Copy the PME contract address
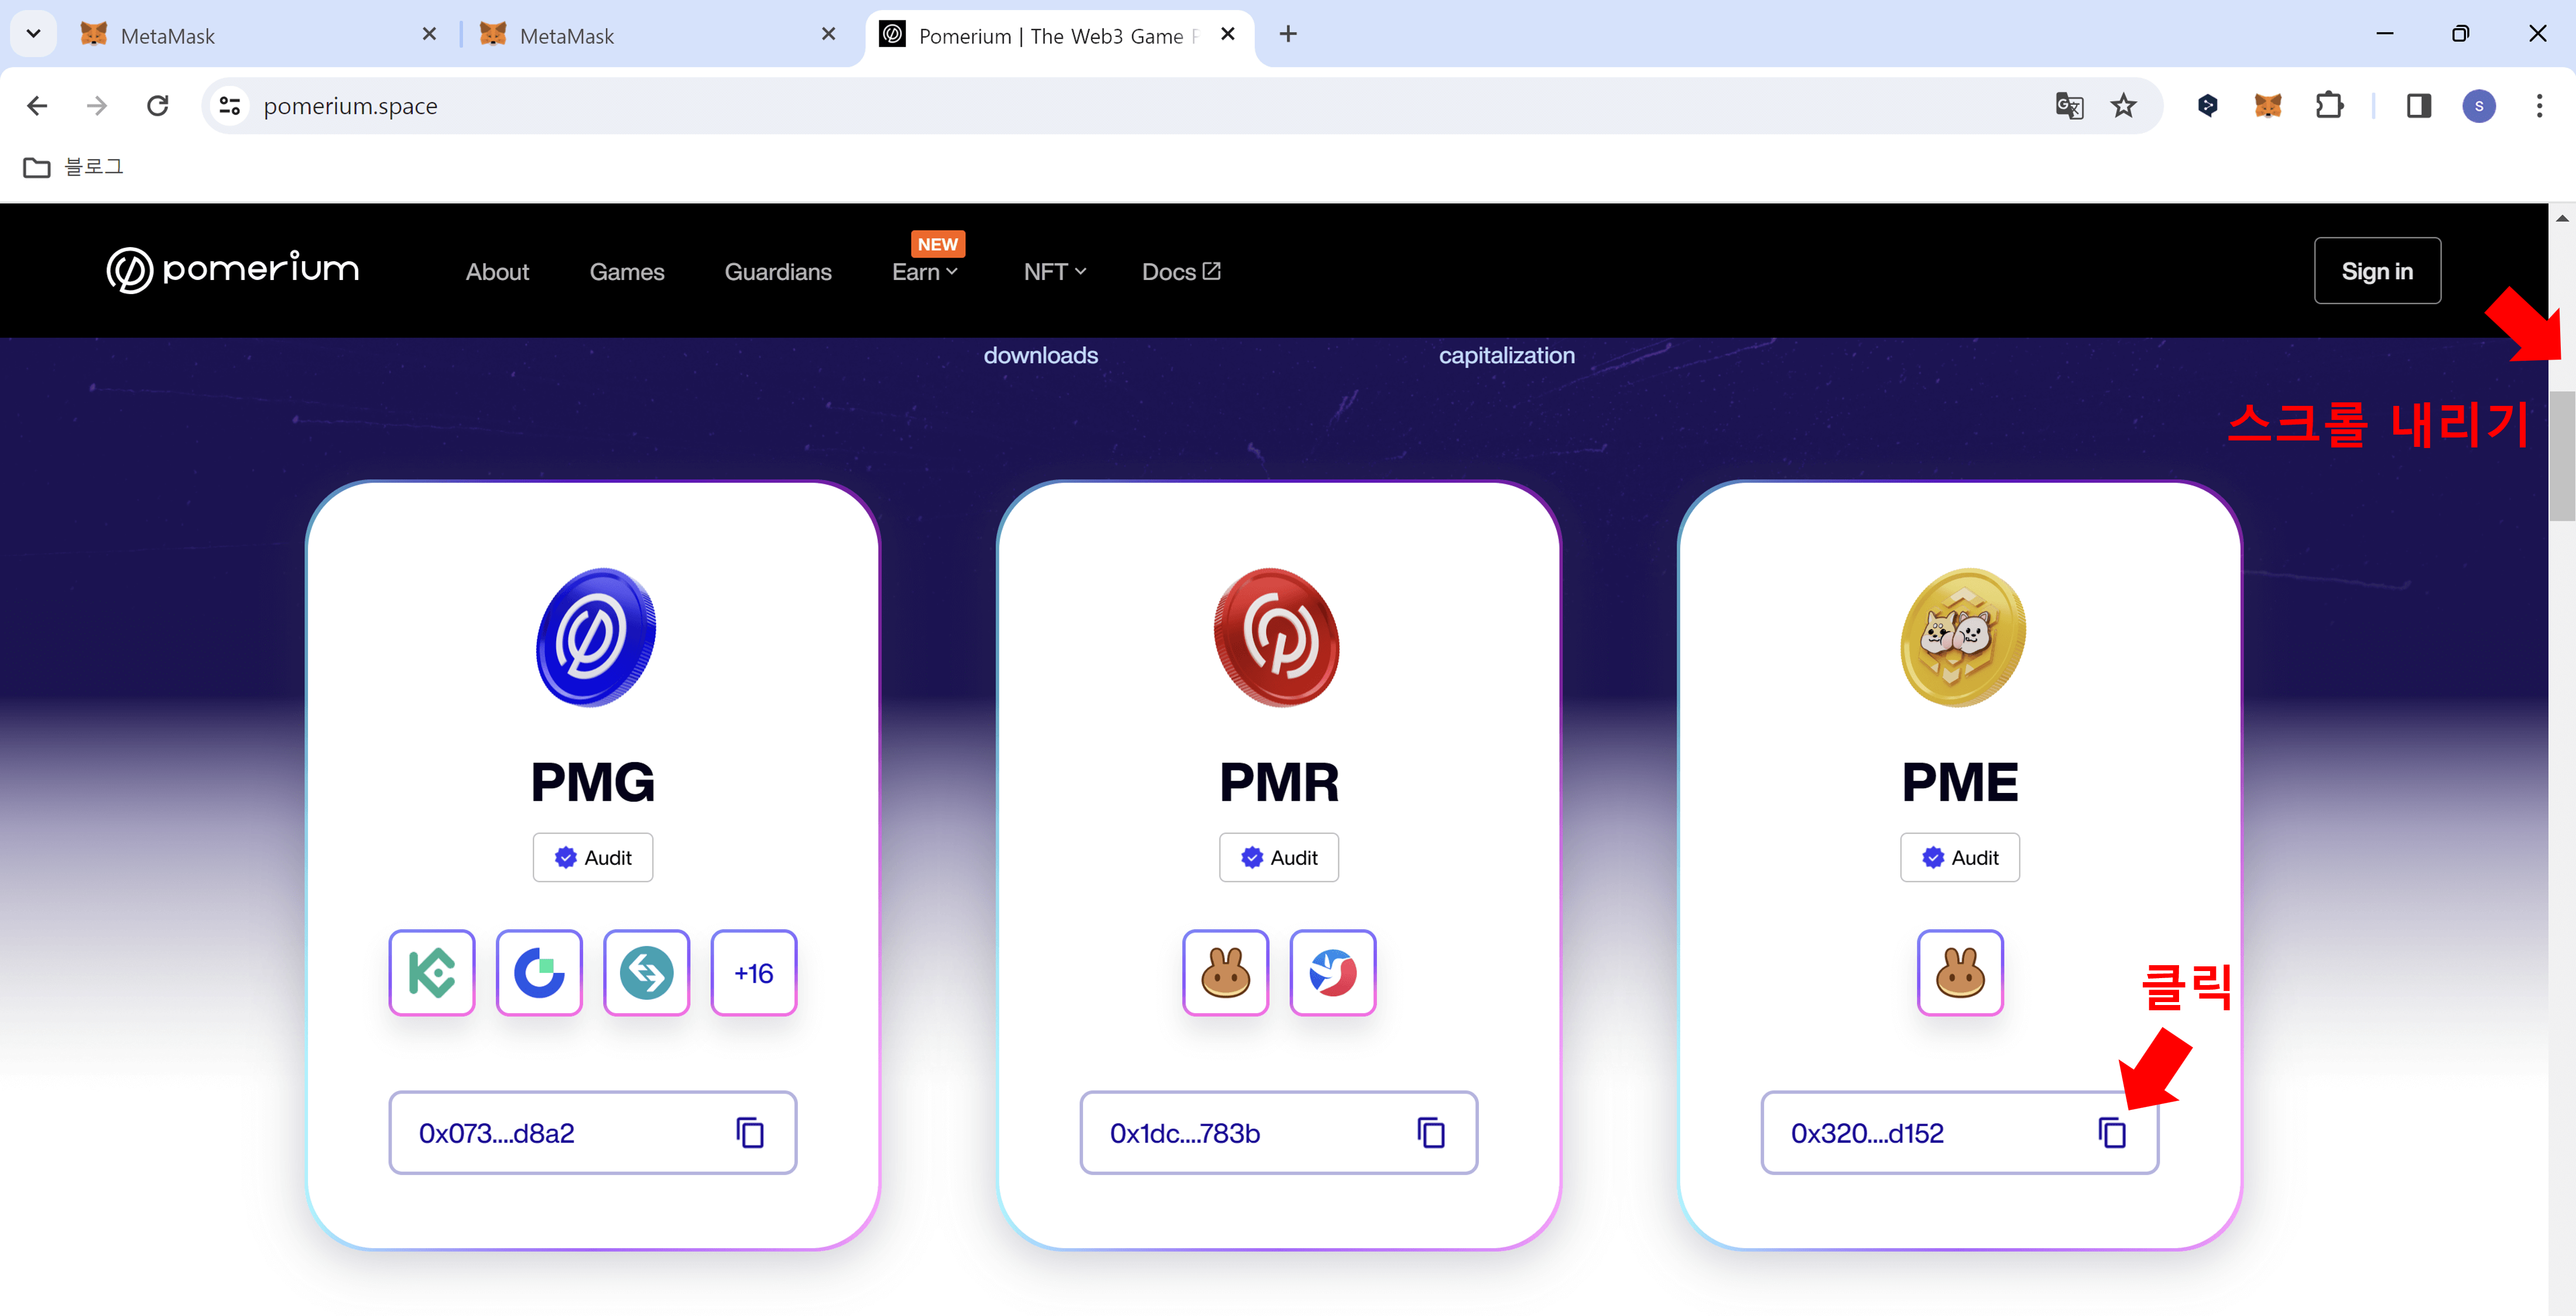Image resolution: width=2576 pixels, height=1316 pixels. [2111, 1133]
